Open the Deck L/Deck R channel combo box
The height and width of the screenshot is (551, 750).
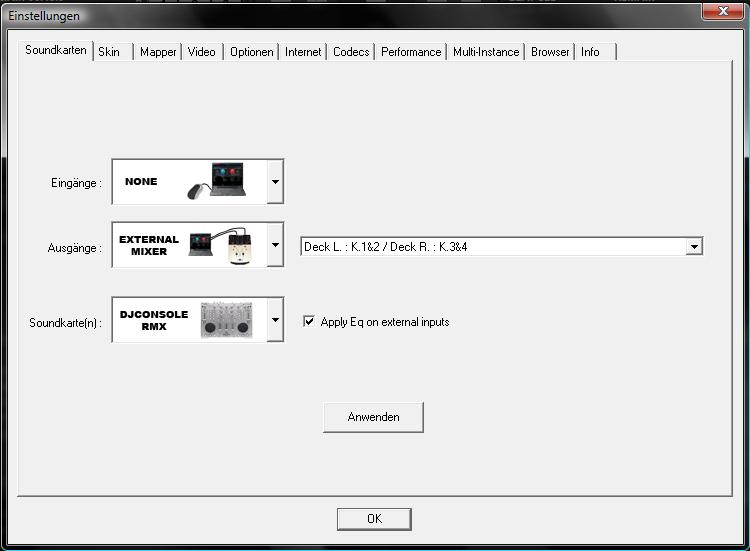(502, 247)
